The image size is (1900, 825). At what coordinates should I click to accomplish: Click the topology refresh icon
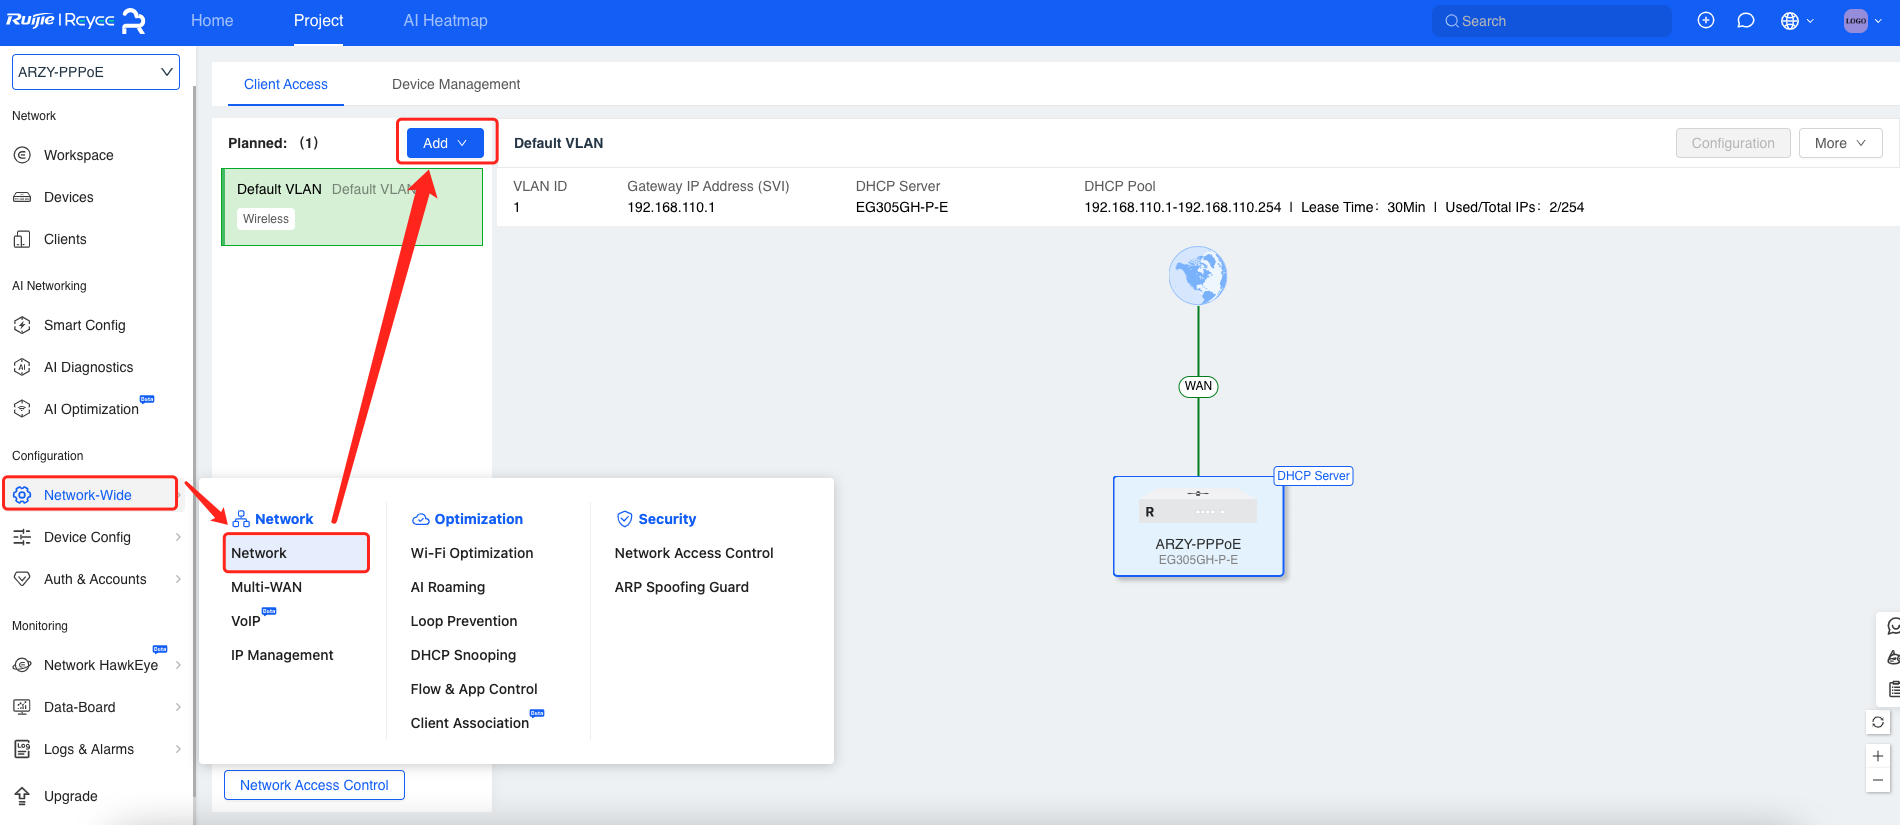pos(1878,722)
